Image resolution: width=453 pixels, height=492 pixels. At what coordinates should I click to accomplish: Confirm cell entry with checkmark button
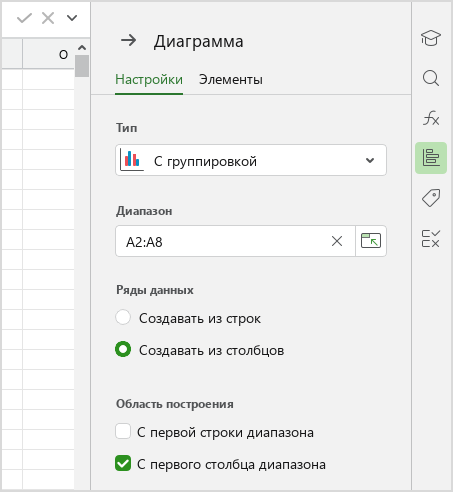coord(24,18)
